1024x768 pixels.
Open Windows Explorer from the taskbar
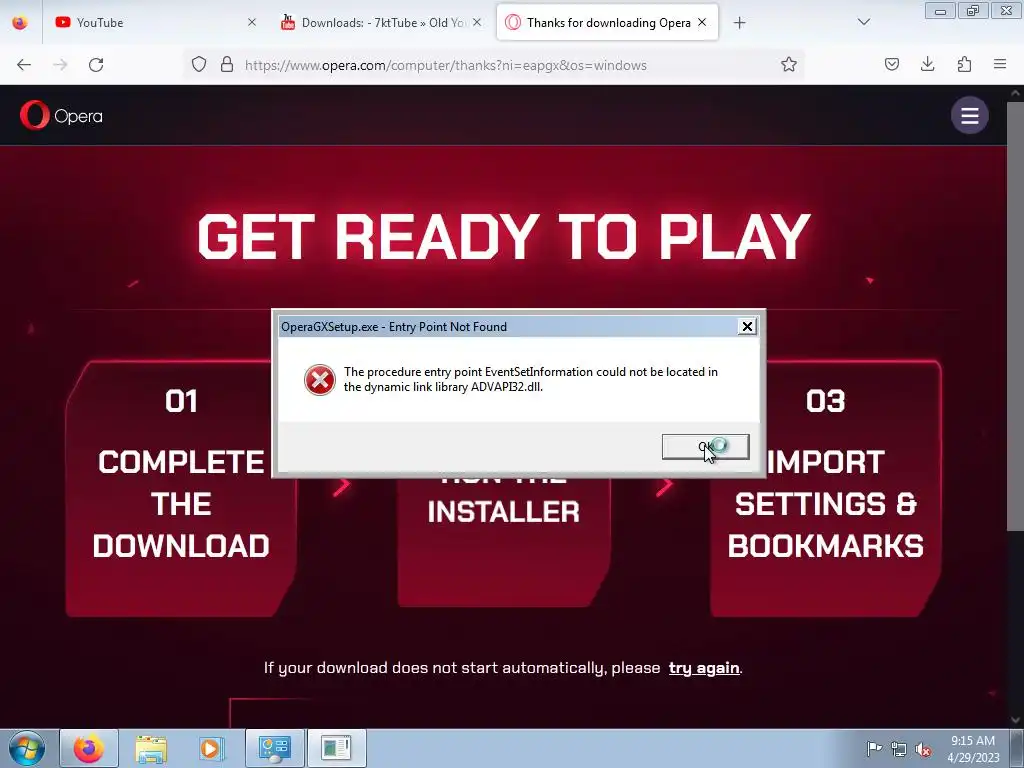[151, 748]
